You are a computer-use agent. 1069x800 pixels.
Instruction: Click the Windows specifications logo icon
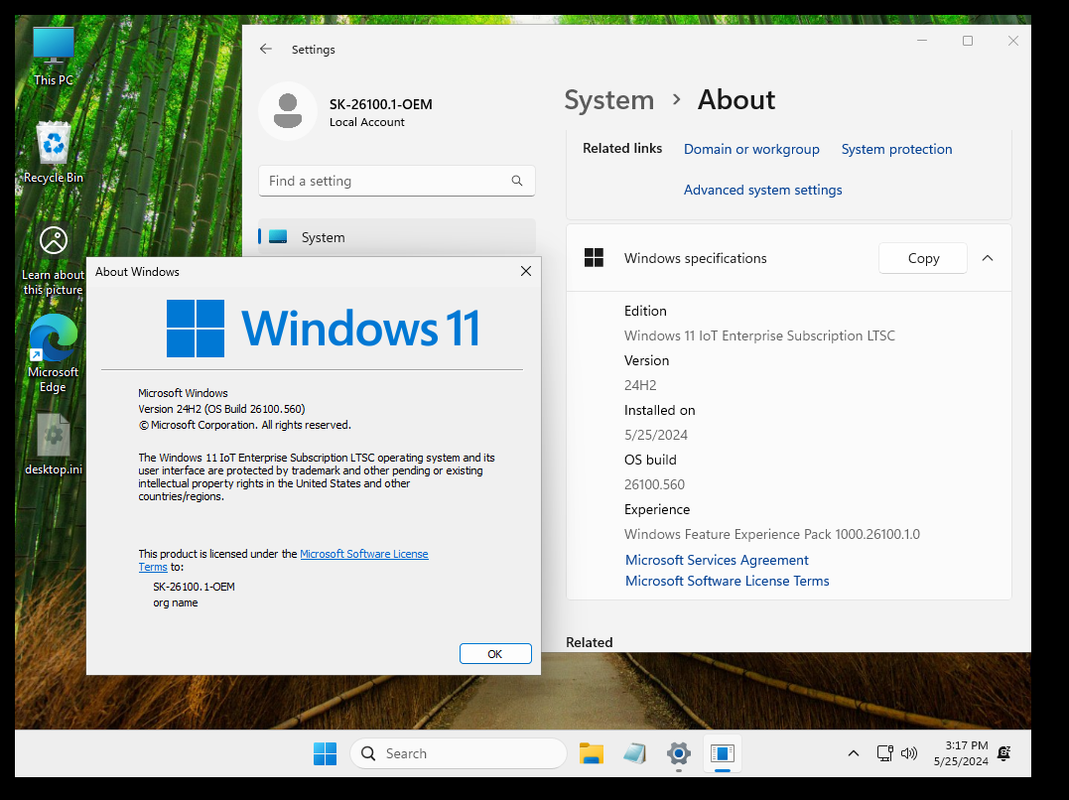point(594,258)
